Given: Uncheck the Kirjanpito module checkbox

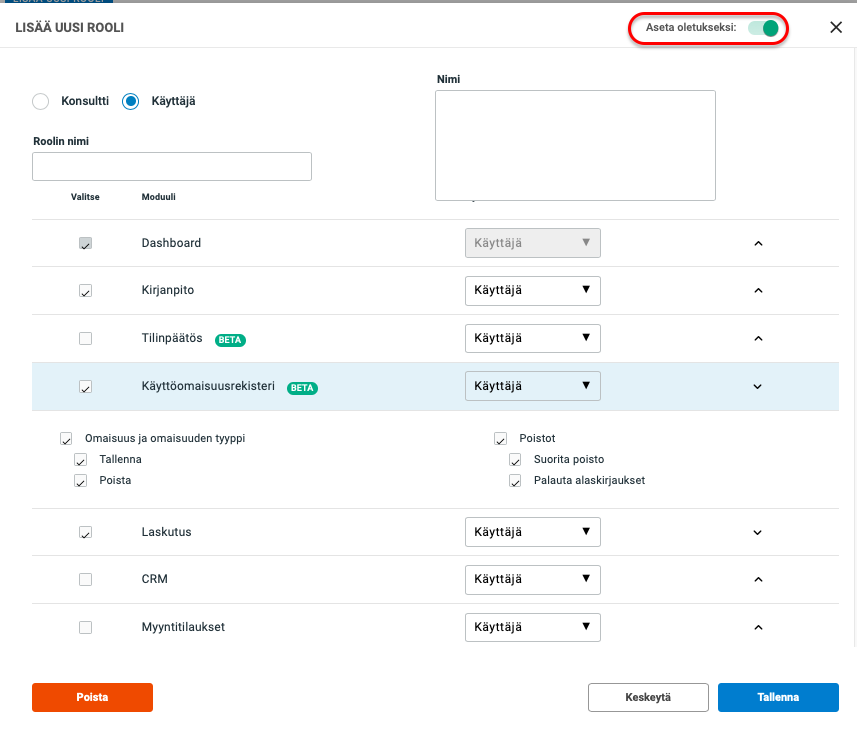Looking at the screenshot, I should click(85, 291).
